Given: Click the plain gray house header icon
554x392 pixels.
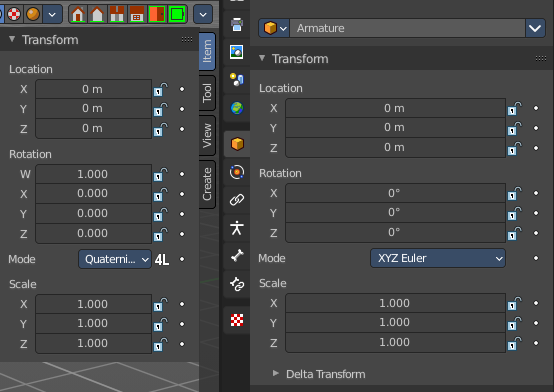Looking at the screenshot, I should [x=97, y=14].
